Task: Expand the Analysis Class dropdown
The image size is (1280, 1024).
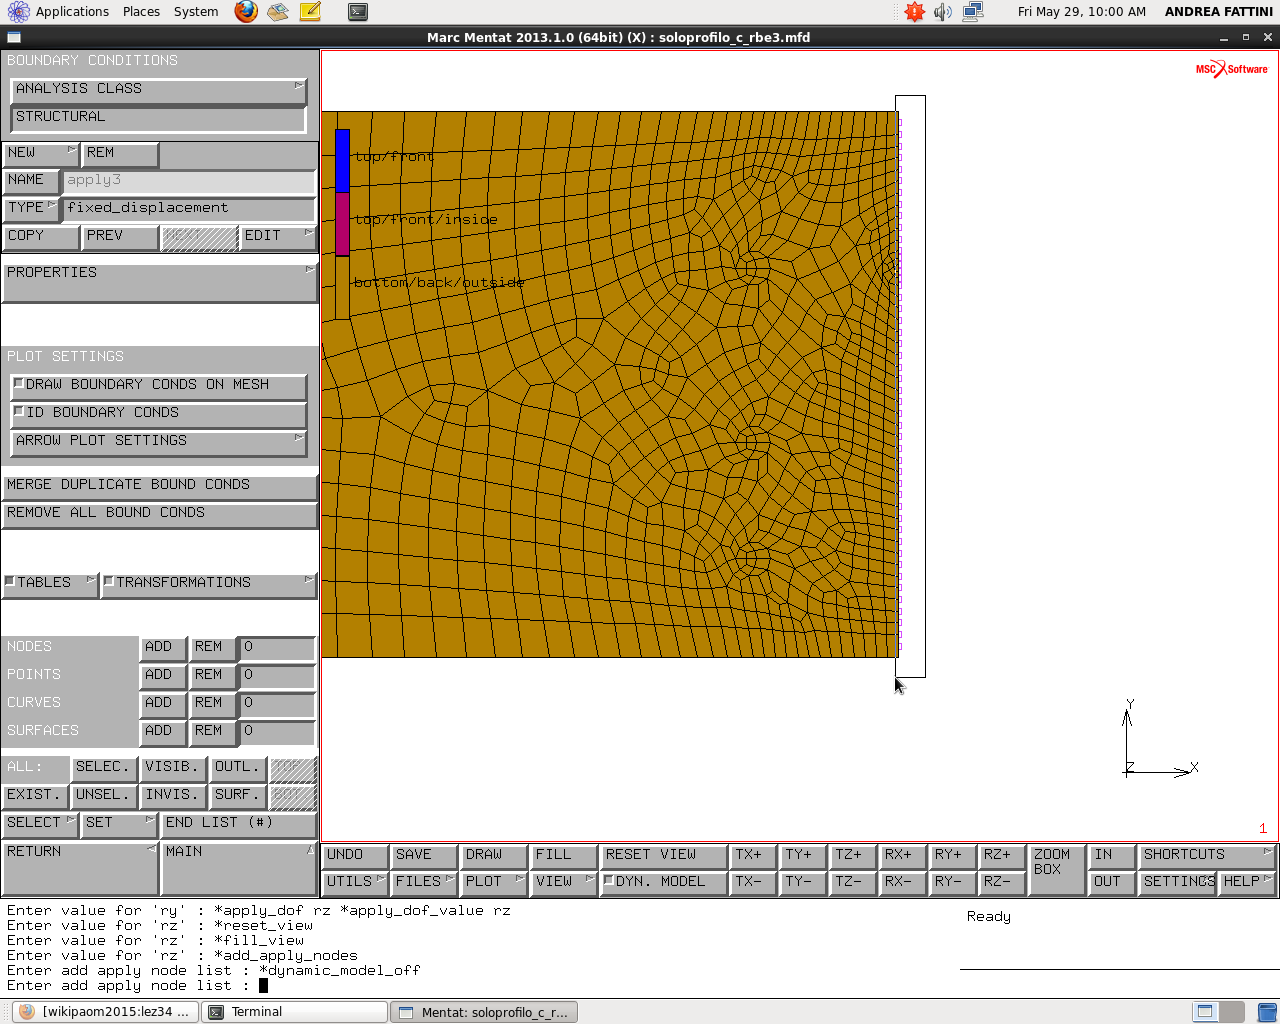Action: coord(158,89)
